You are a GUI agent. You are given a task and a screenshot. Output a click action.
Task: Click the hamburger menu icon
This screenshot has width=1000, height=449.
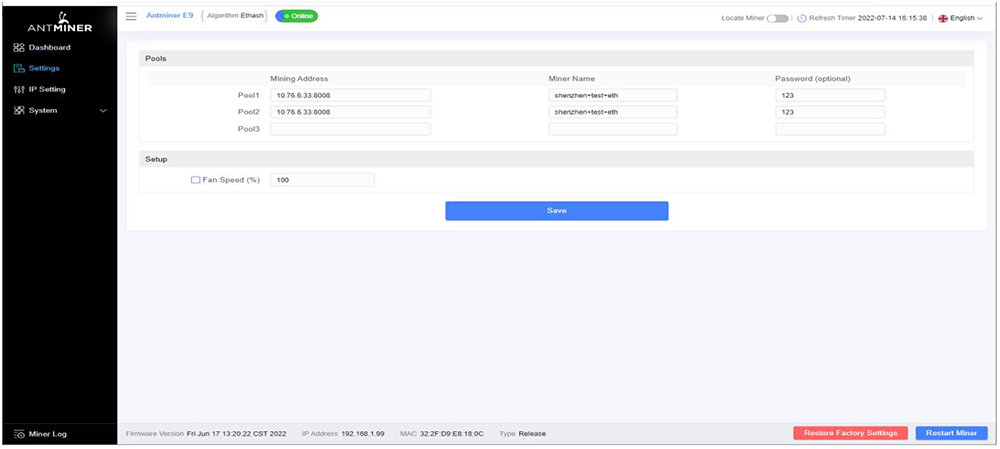[131, 17]
